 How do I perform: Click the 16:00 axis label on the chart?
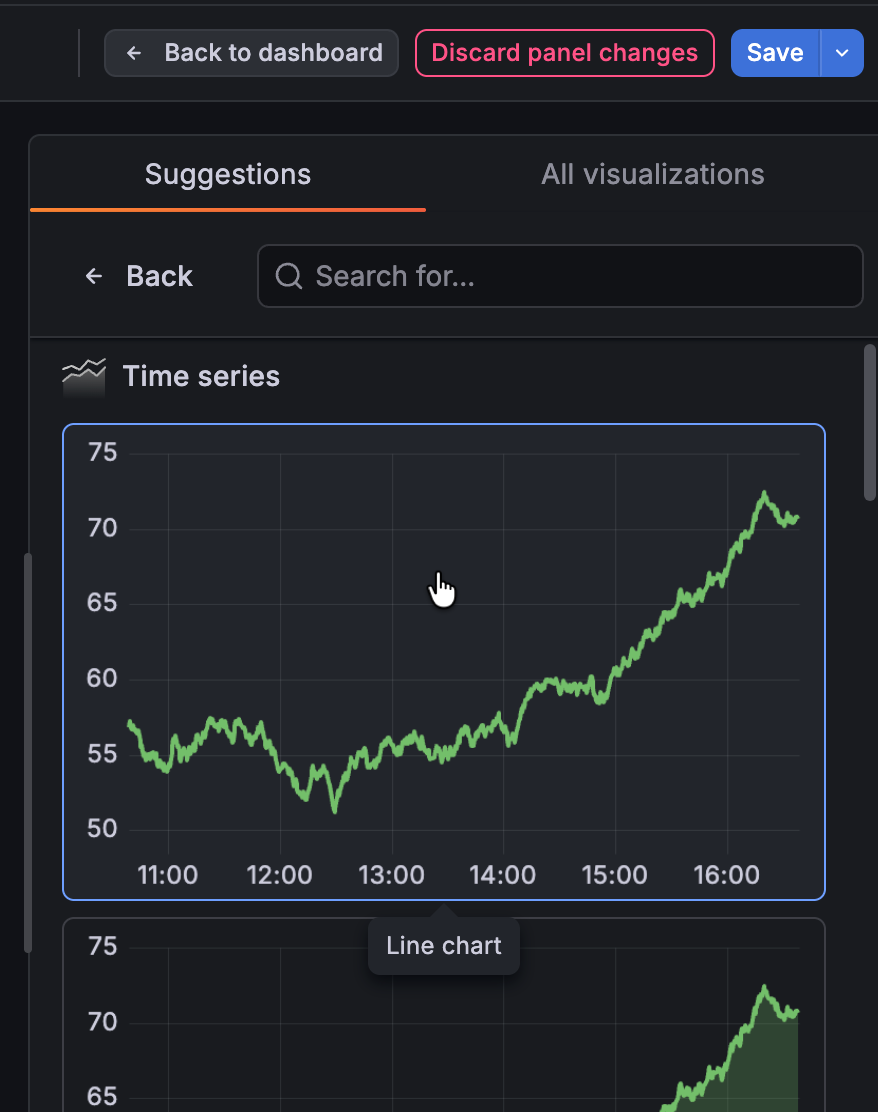tap(727, 875)
